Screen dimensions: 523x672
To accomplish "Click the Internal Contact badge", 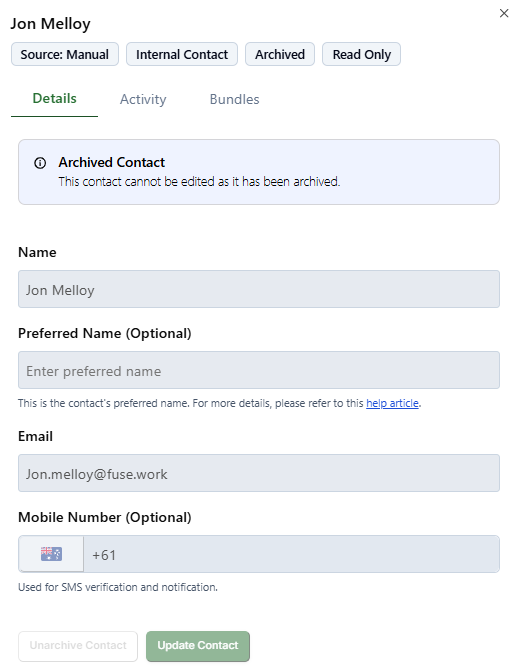I will pos(182,54).
